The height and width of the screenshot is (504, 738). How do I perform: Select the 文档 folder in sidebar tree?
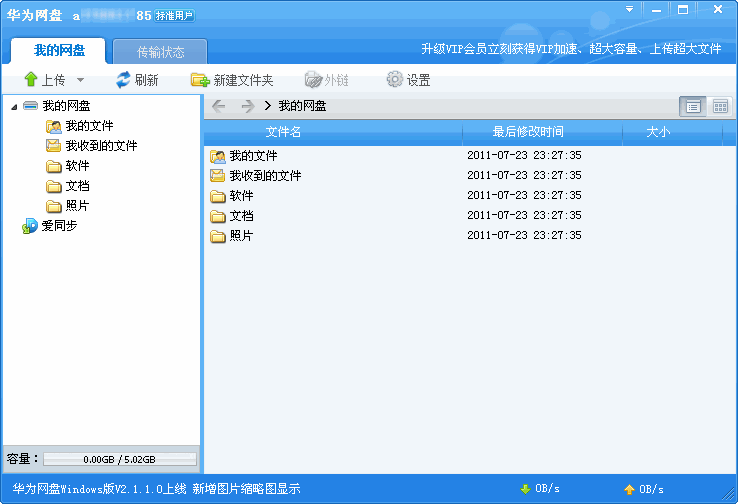coord(78,186)
